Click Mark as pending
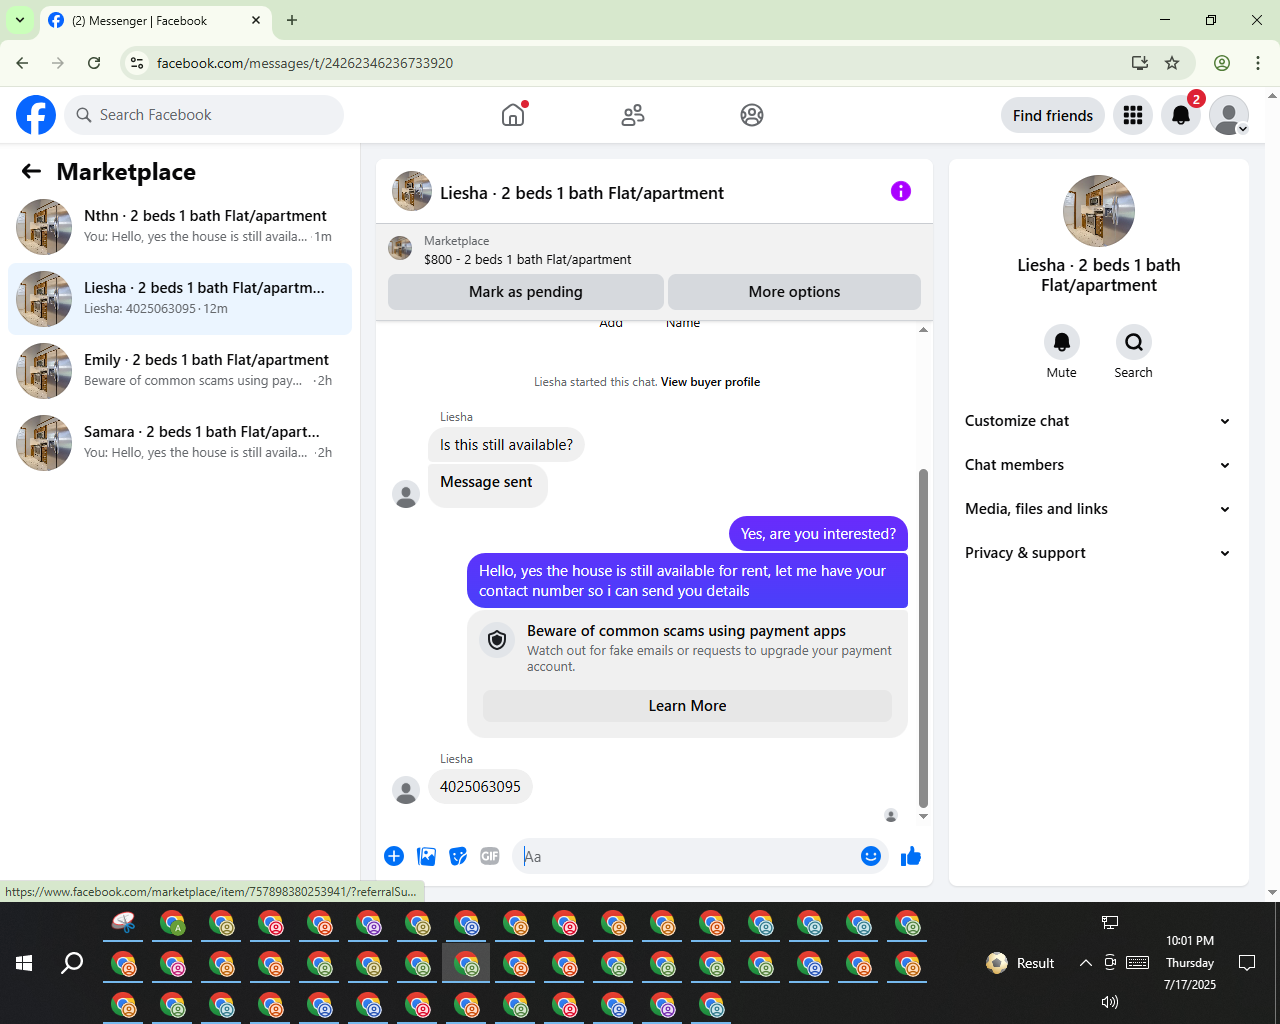This screenshot has width=1280, height=1024. tap(526, 292)
